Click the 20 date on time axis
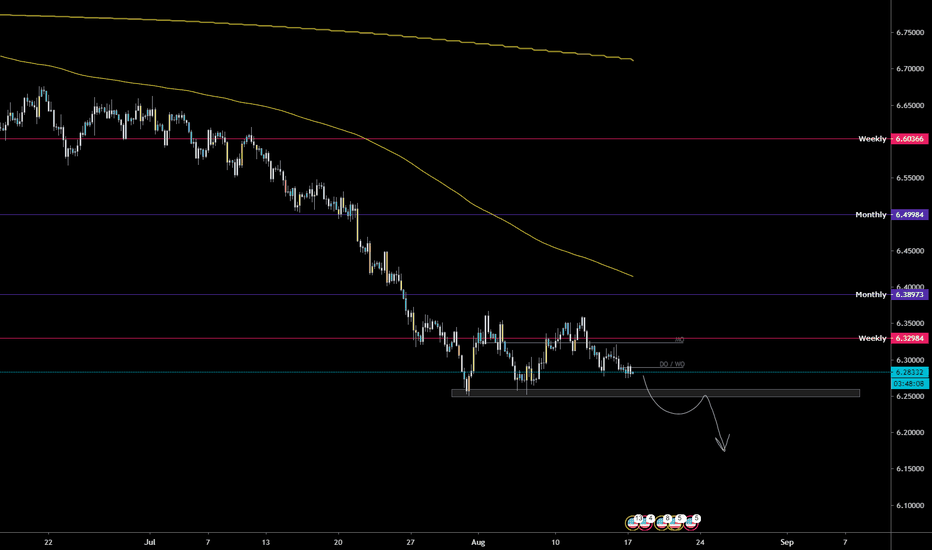This screenshot has height=550, width=932. (x=338, y=542)
